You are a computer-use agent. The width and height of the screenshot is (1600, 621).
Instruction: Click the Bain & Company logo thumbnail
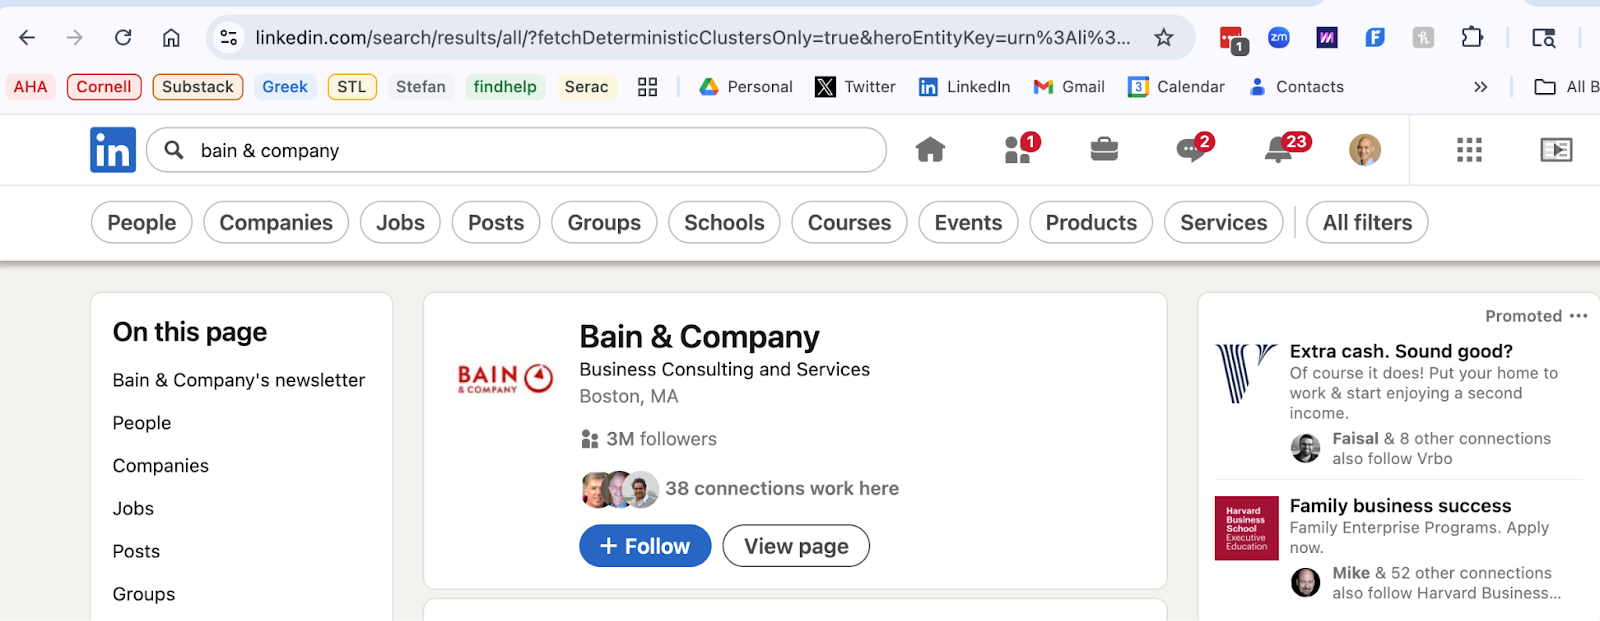[x=505, y=378]
